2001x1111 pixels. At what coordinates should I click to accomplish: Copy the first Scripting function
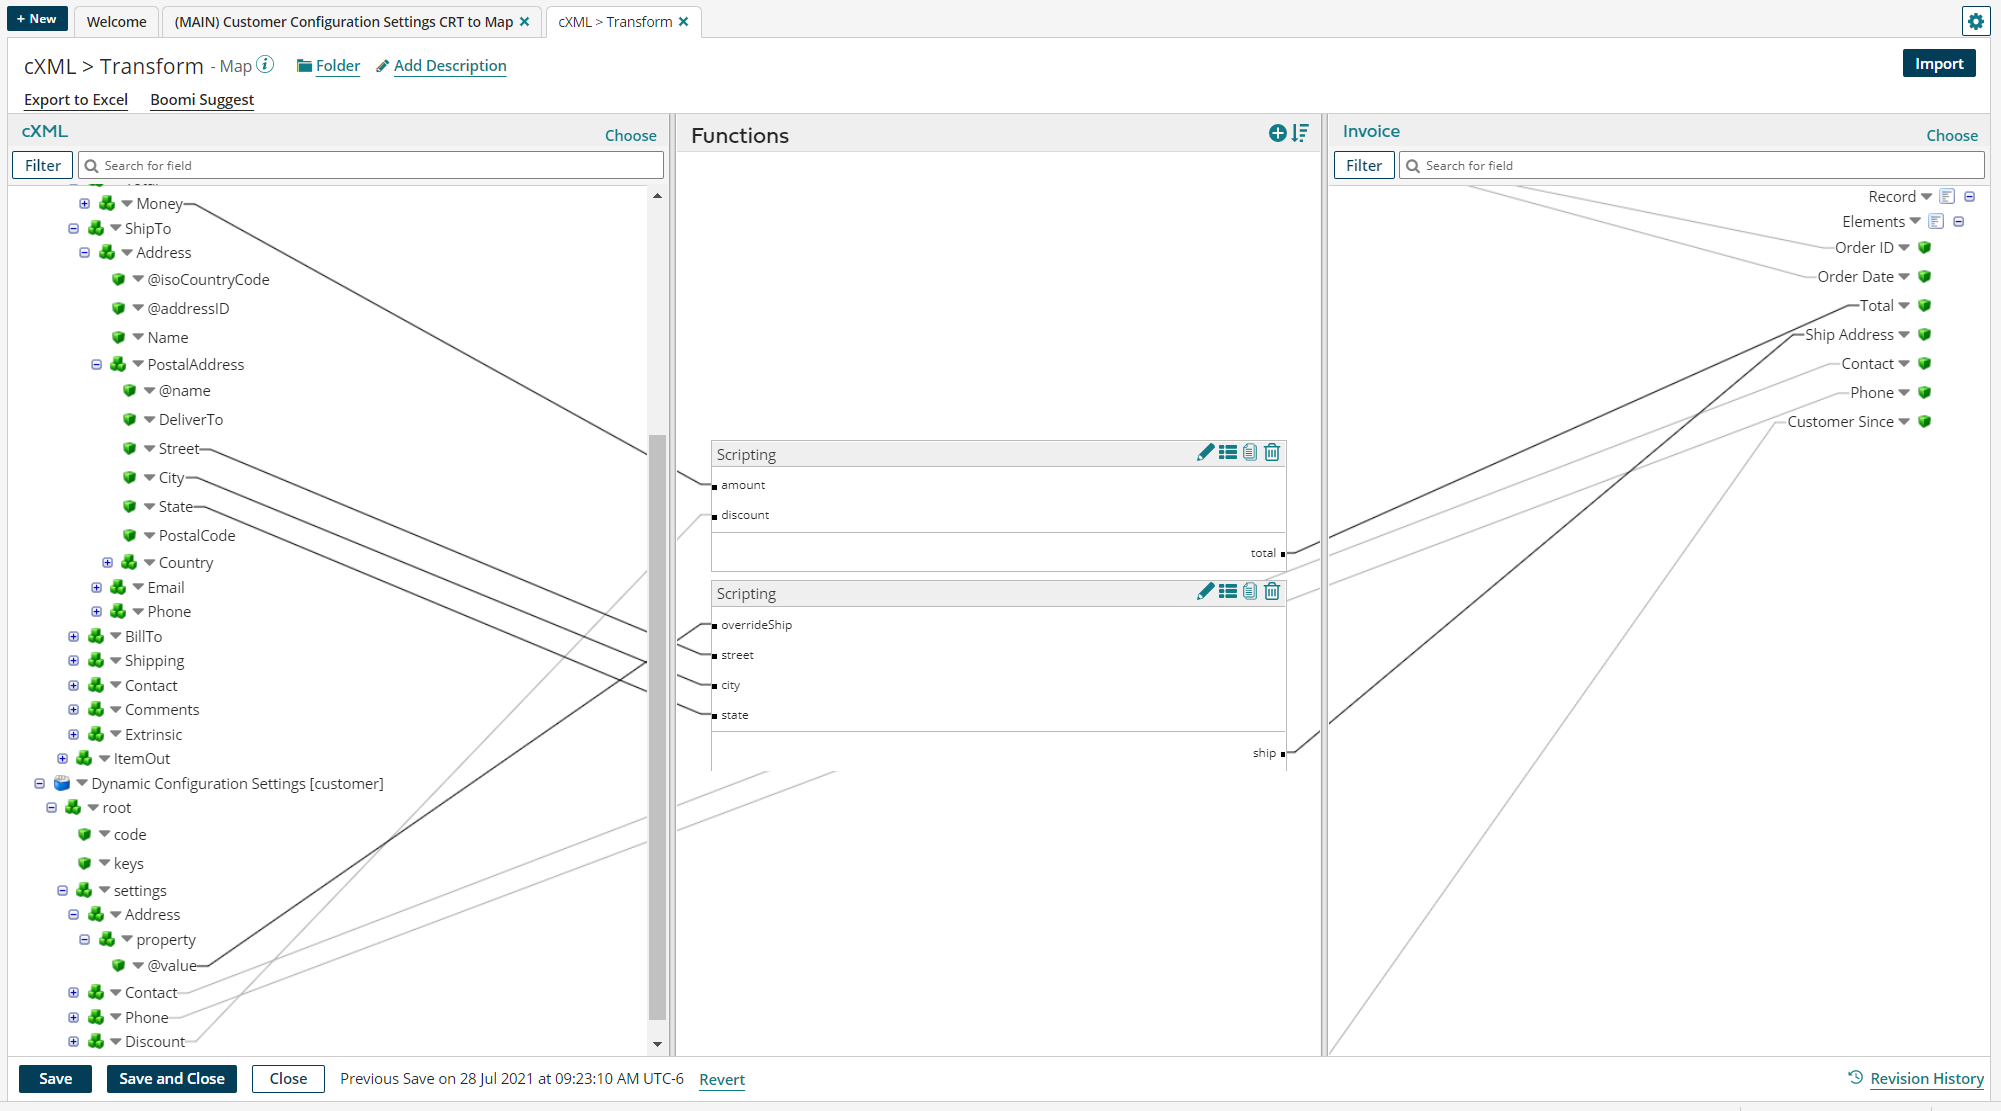(x=1250, y=452)
